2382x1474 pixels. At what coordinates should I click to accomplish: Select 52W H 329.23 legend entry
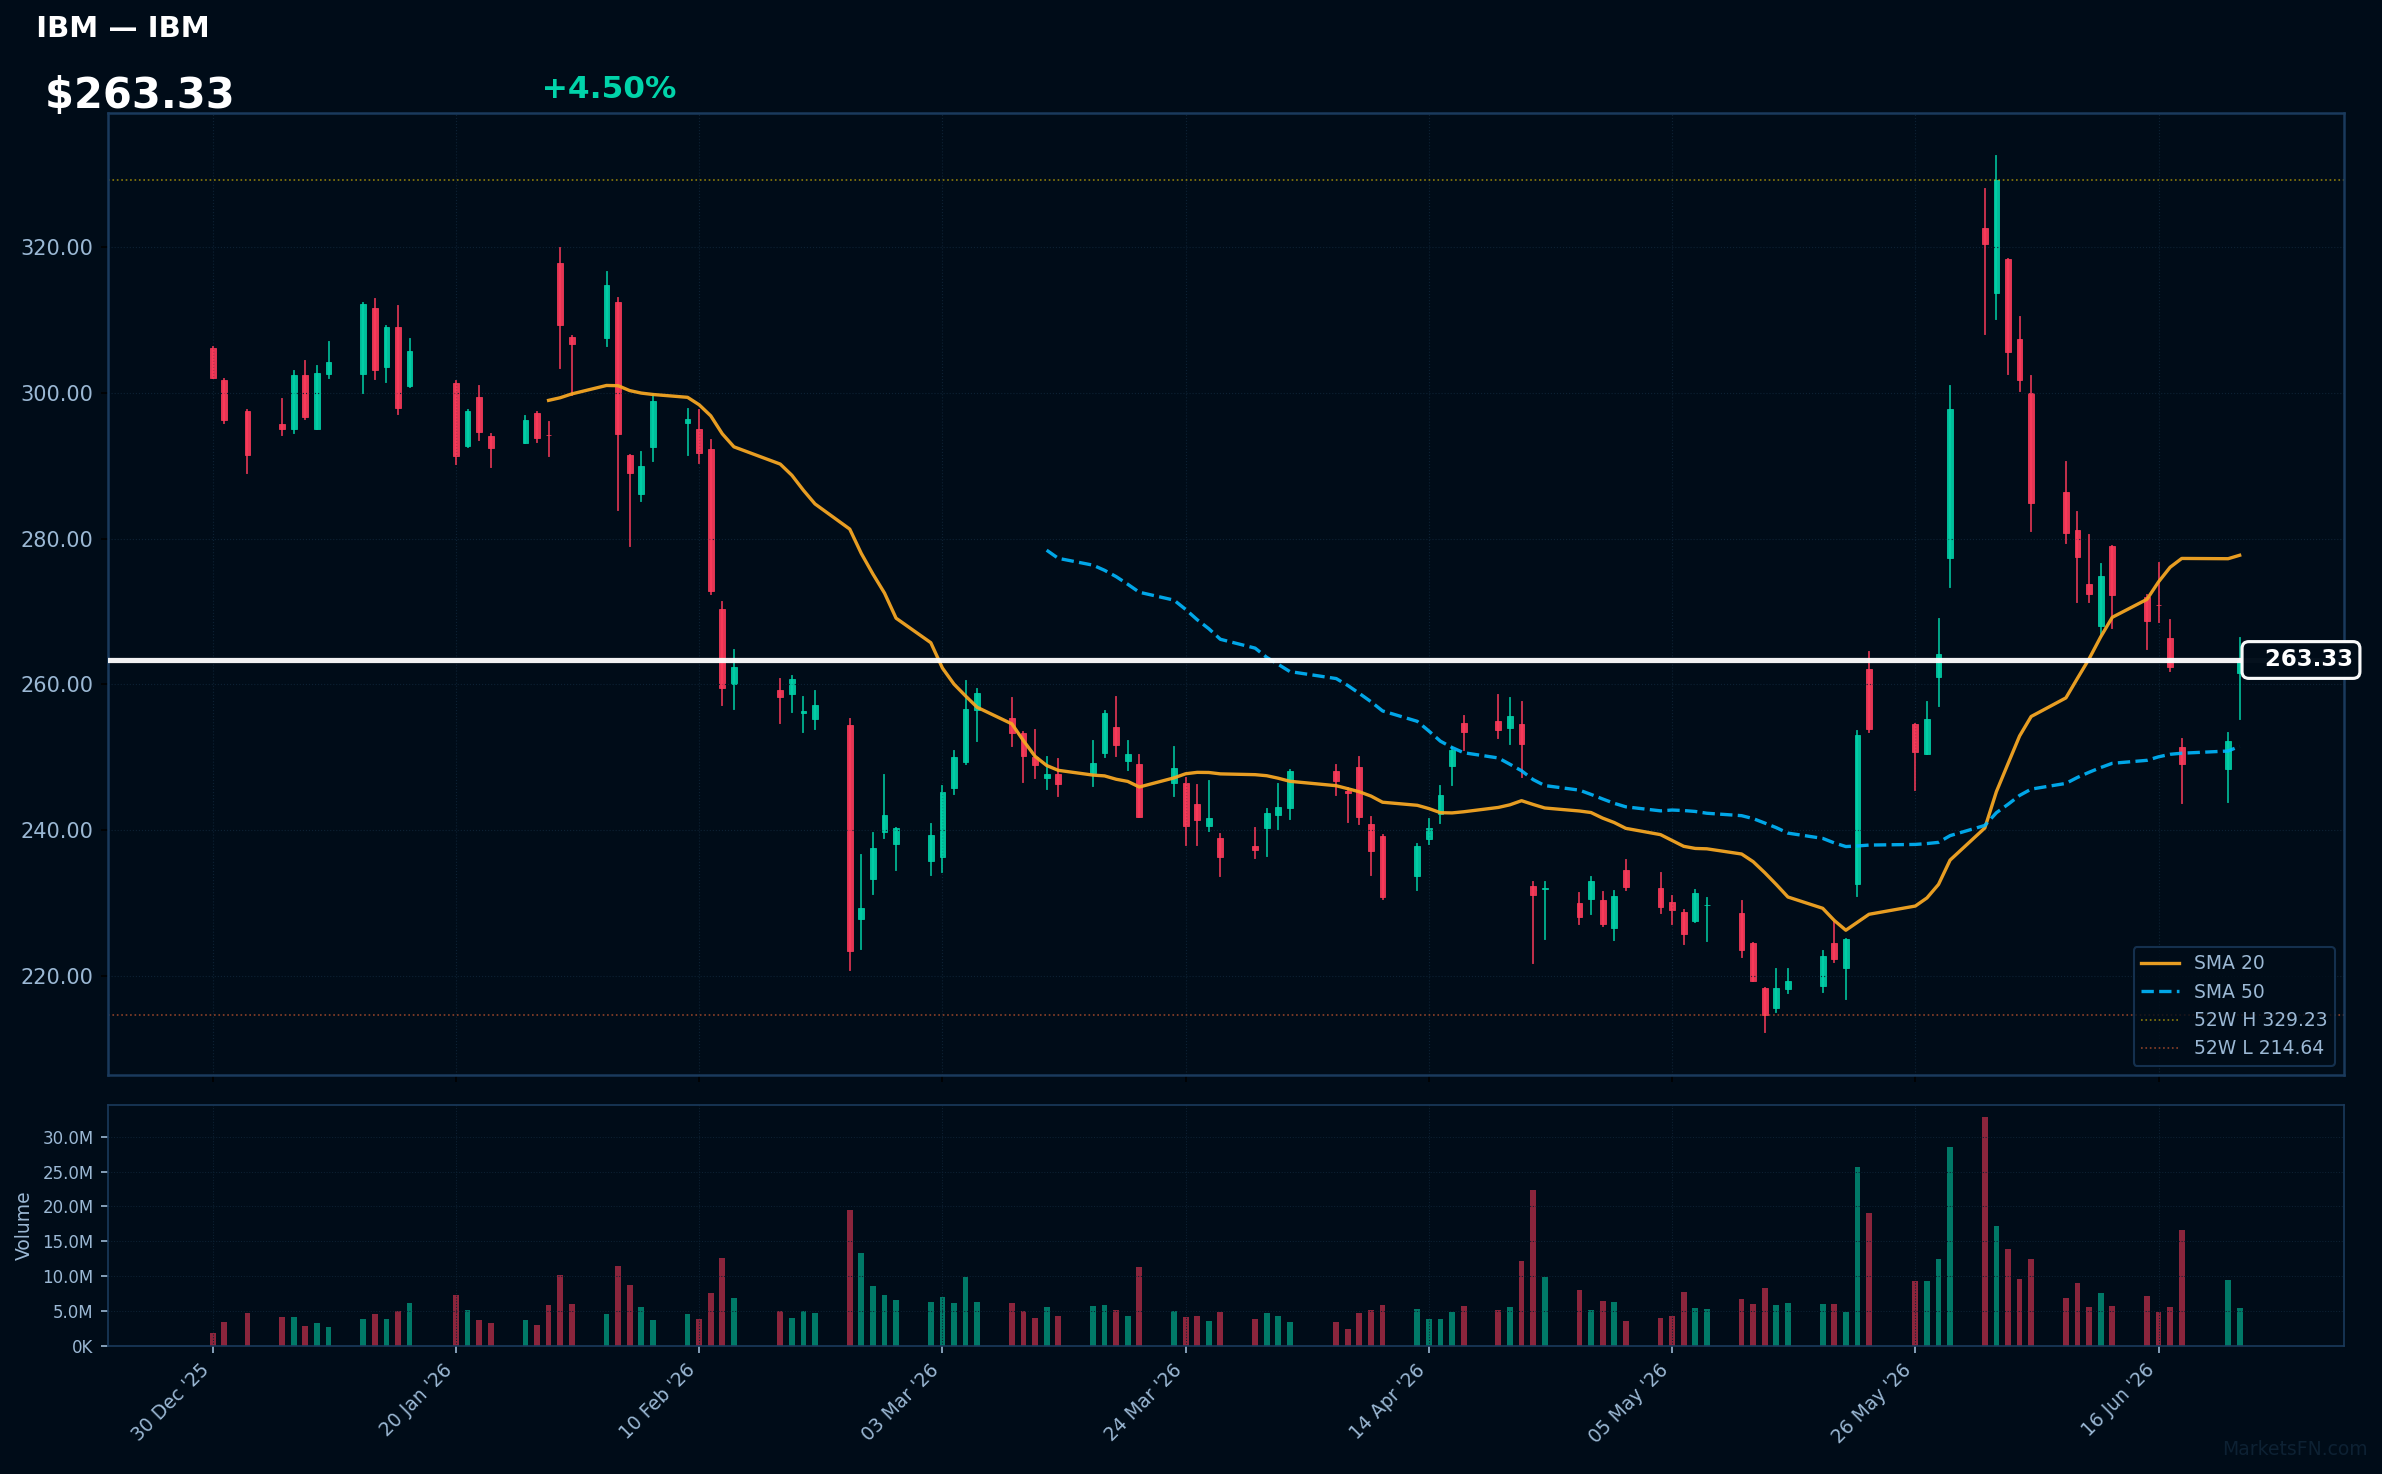(x=2233, y=1020)
